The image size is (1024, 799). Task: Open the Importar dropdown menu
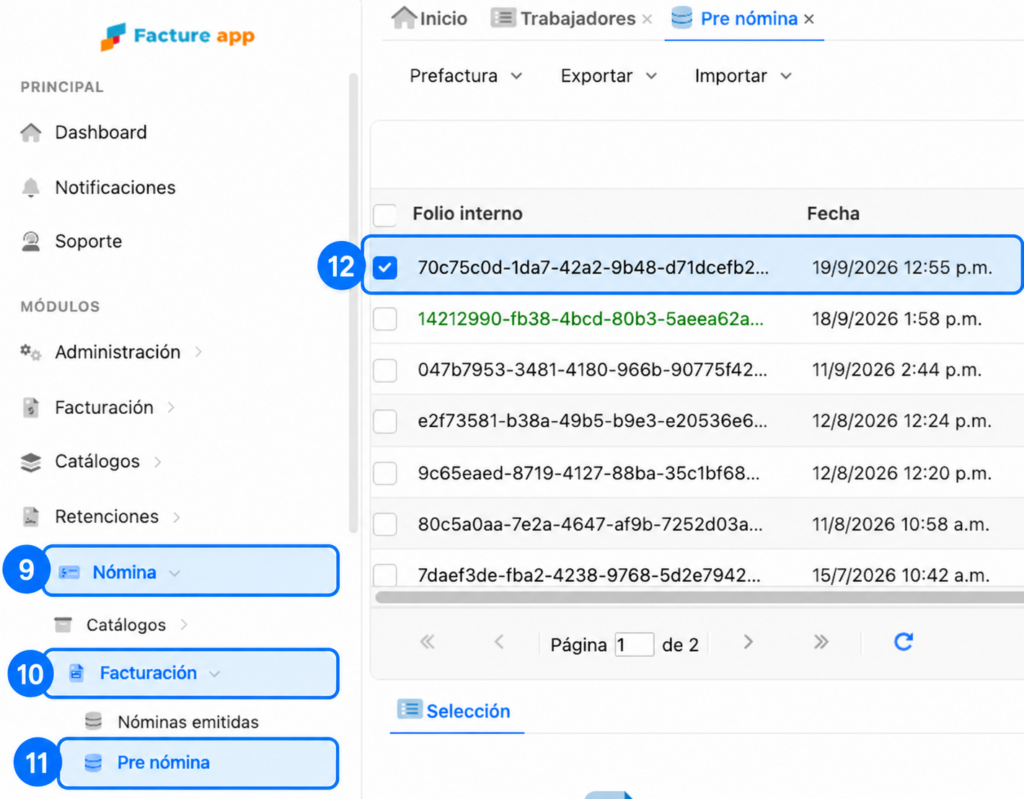click(743, 76)
